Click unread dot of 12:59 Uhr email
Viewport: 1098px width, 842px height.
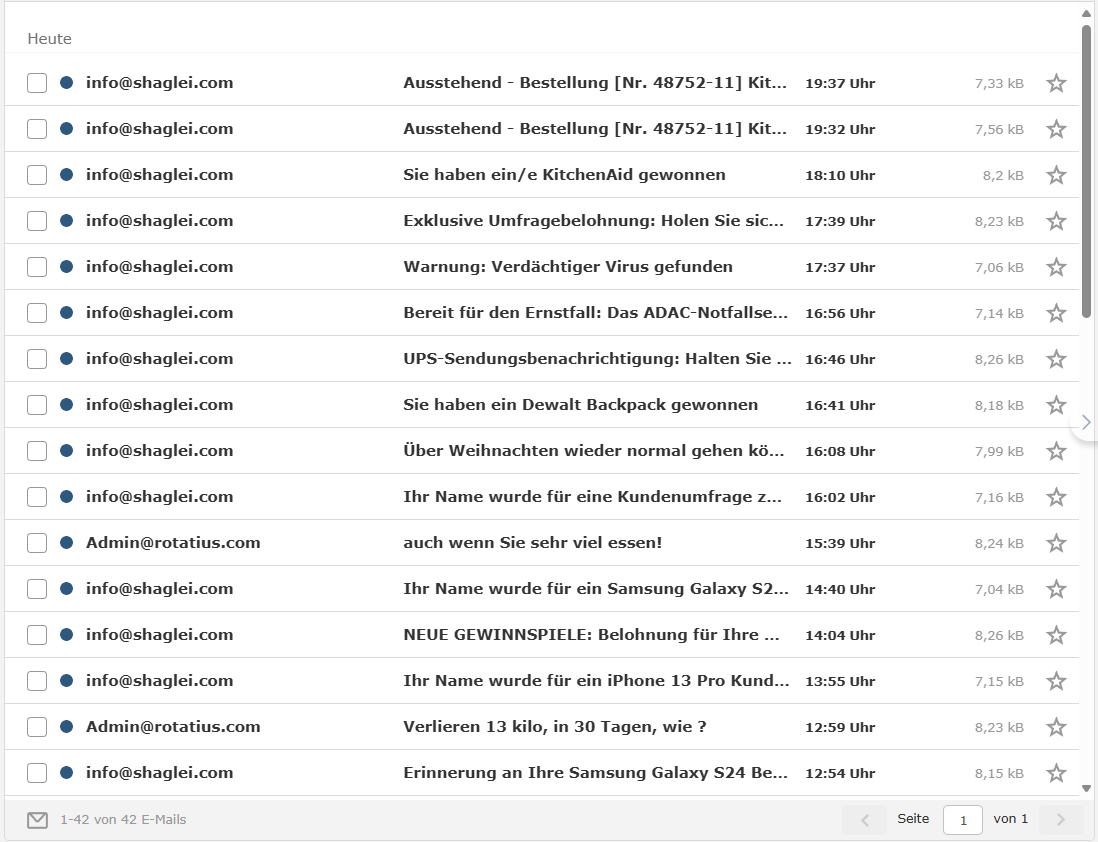(67, 726)
